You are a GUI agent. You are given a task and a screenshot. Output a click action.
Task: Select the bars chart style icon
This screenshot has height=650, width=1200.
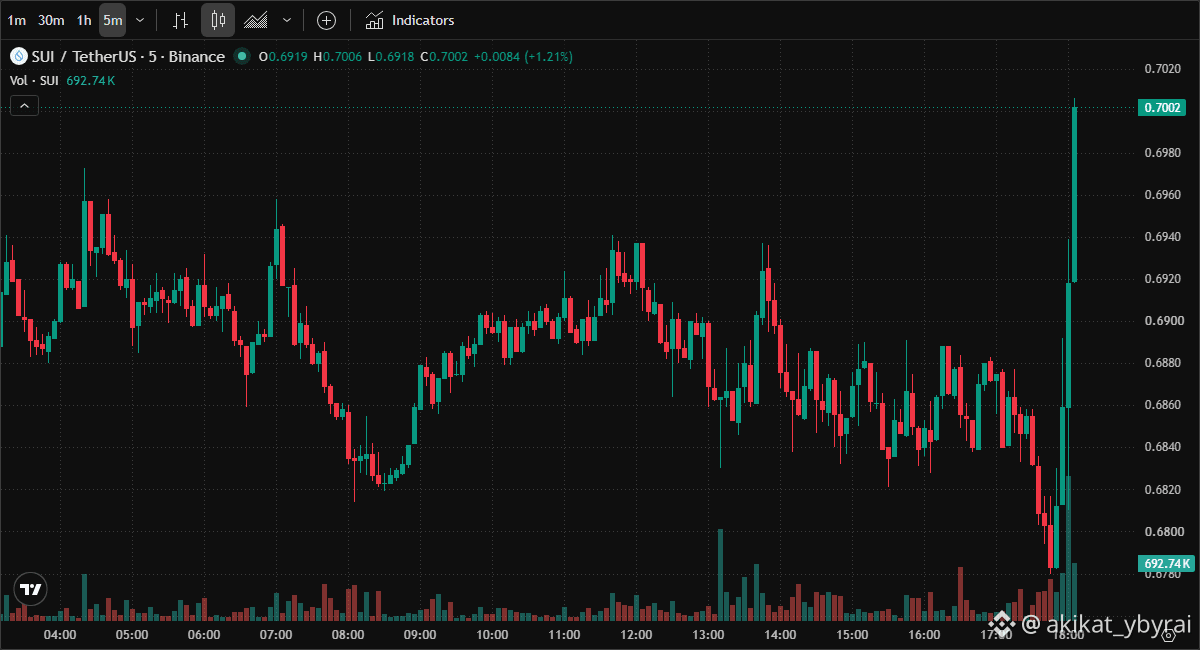180,20
